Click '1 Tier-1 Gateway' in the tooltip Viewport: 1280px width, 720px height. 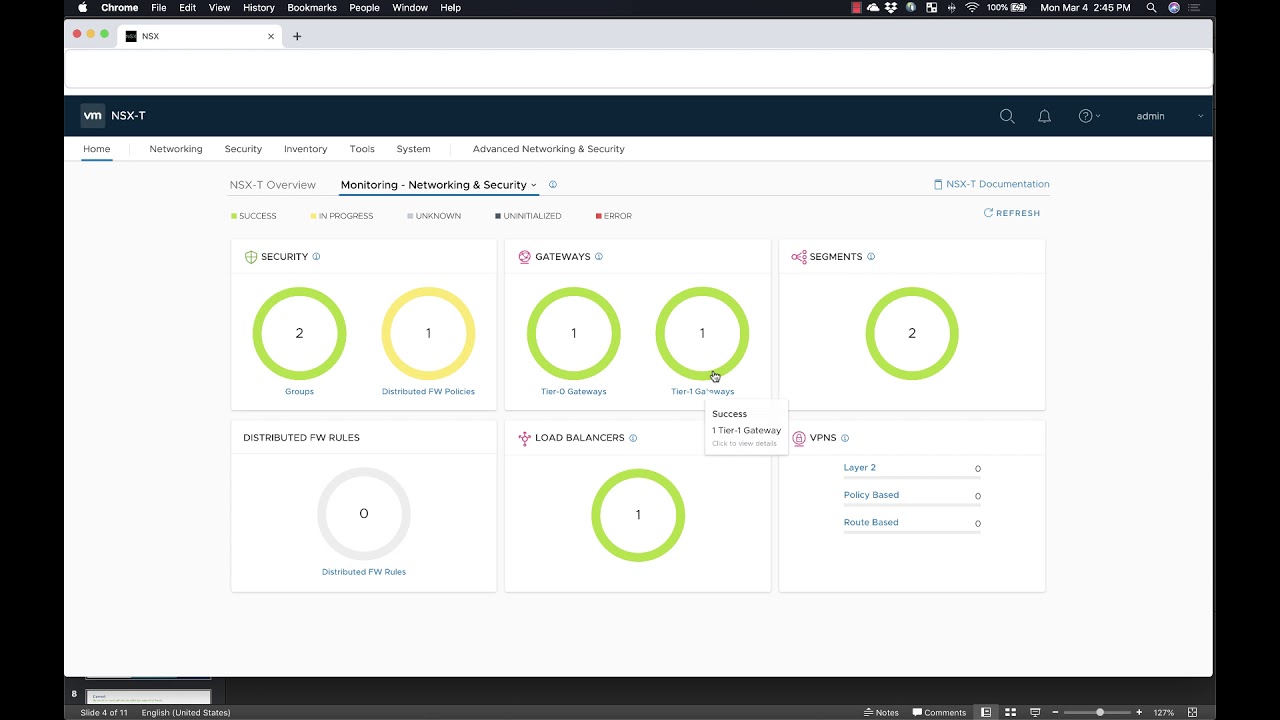click(x=747, y=431)
